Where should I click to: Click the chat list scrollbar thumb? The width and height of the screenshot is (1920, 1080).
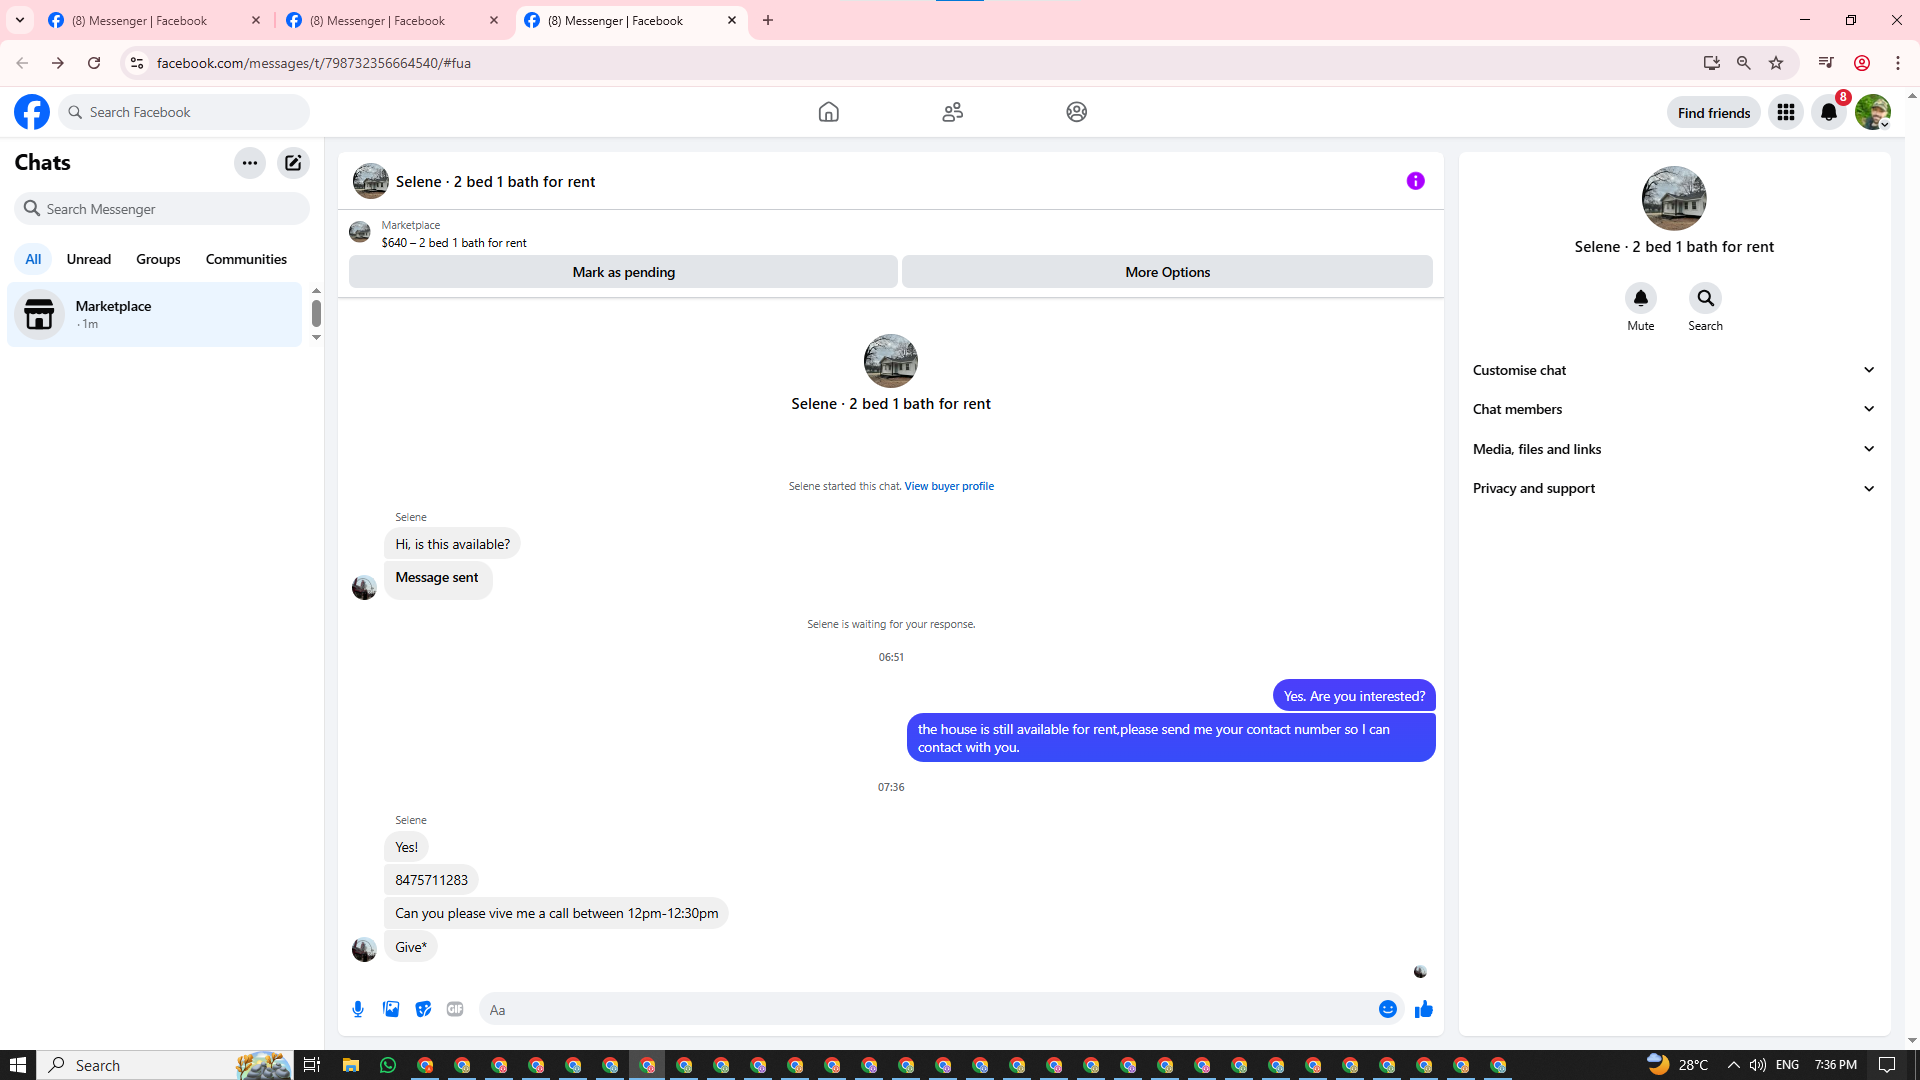(316, 313)
